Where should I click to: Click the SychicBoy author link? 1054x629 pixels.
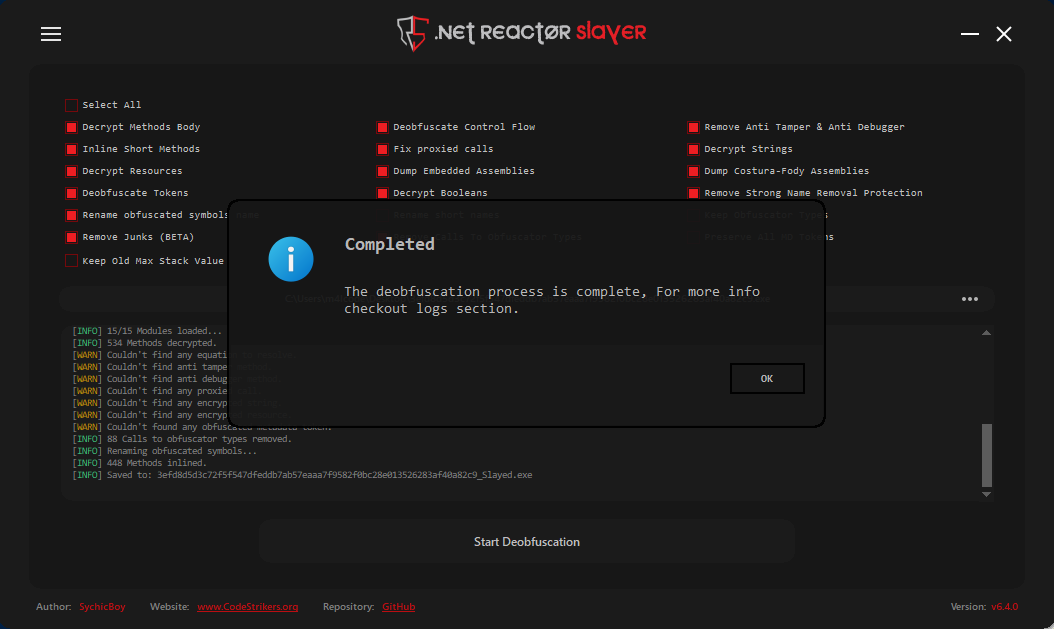(x=101, y=606)
